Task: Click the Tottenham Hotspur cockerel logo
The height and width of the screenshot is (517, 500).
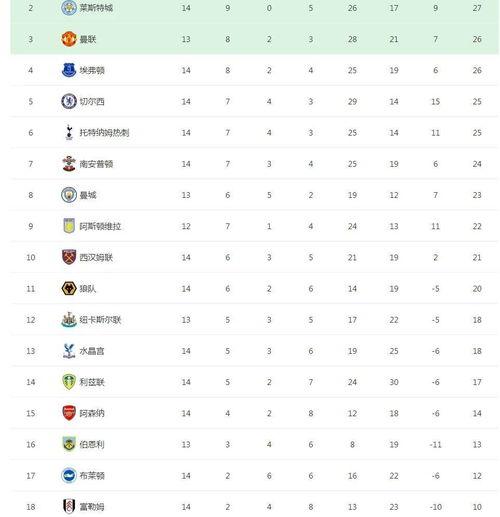Action: 69,132
